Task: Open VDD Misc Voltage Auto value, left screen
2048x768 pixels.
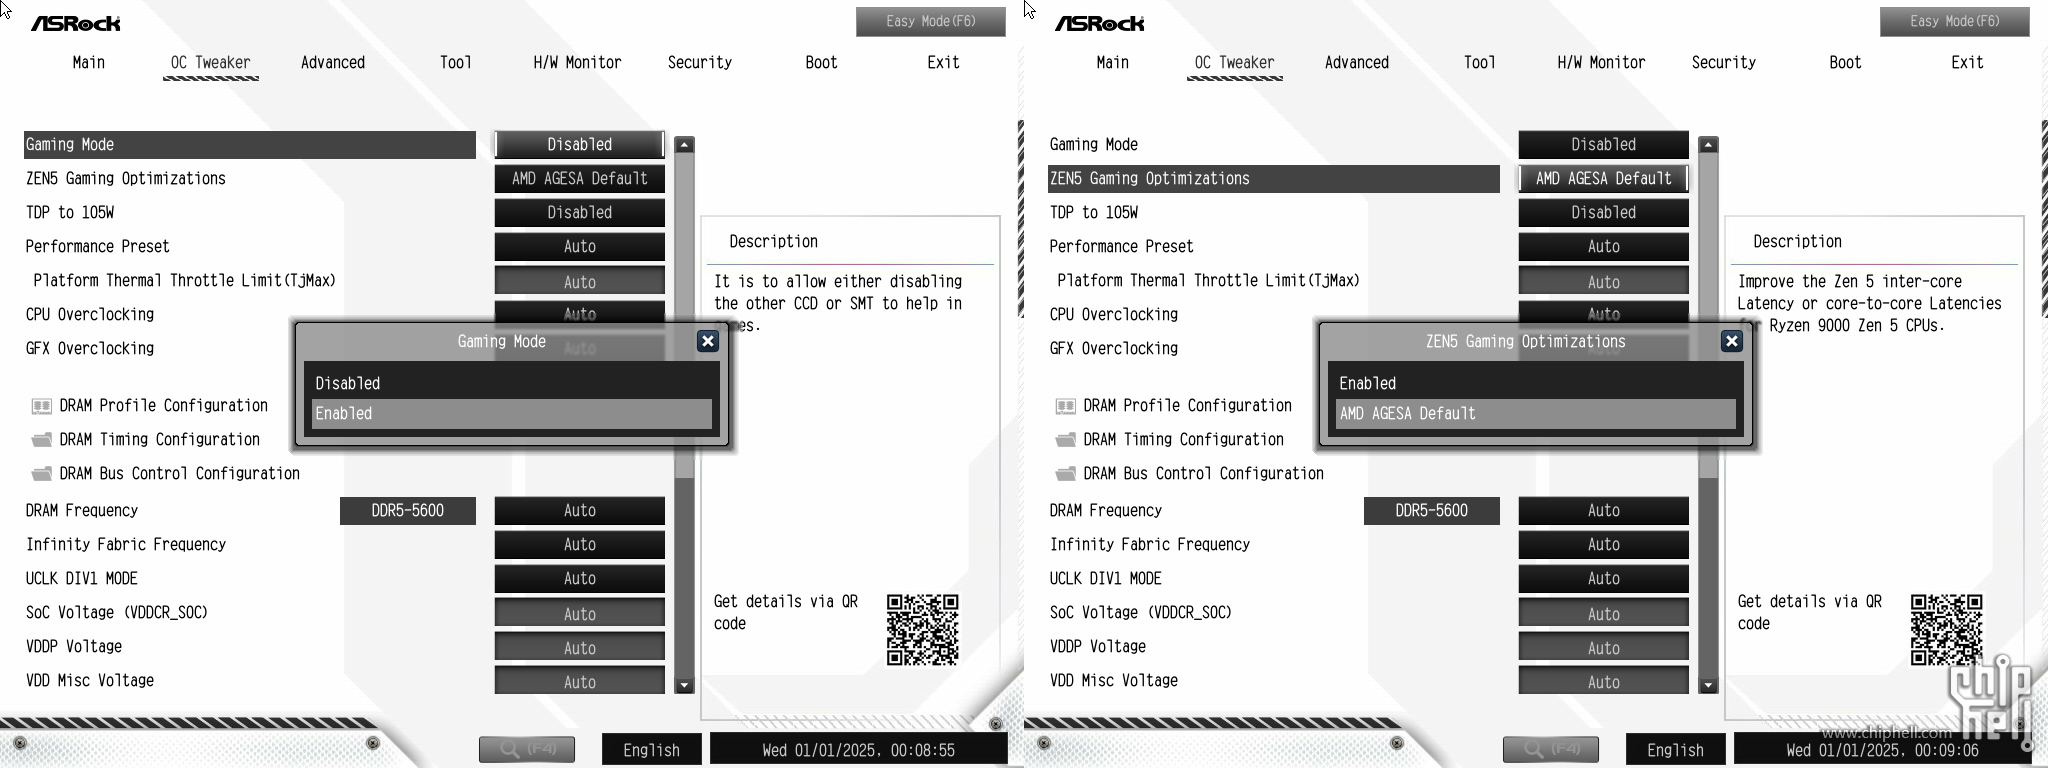Action: (580, 681)
